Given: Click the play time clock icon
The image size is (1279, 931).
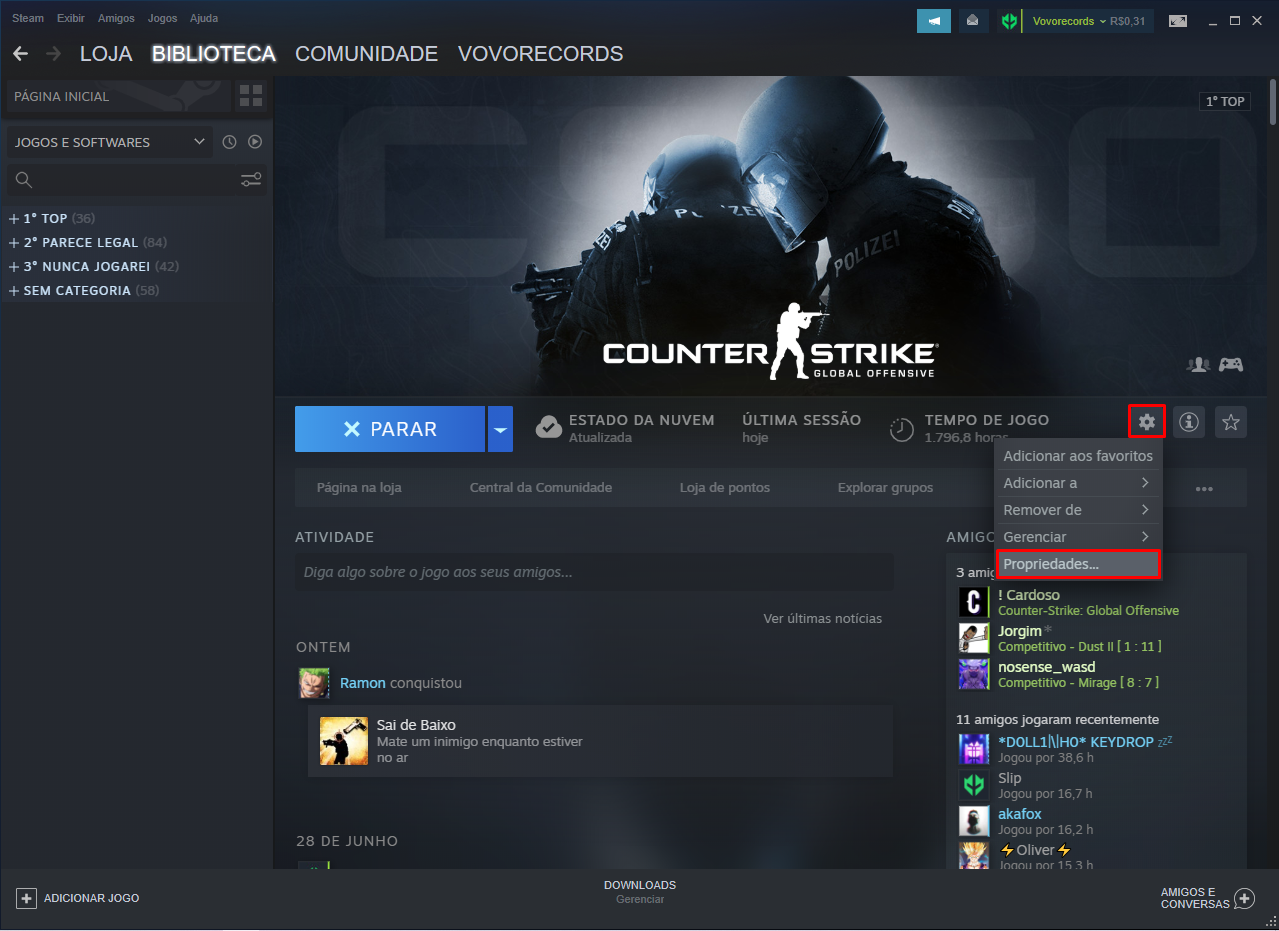Looking at the screenshot, I should [902, 429].
